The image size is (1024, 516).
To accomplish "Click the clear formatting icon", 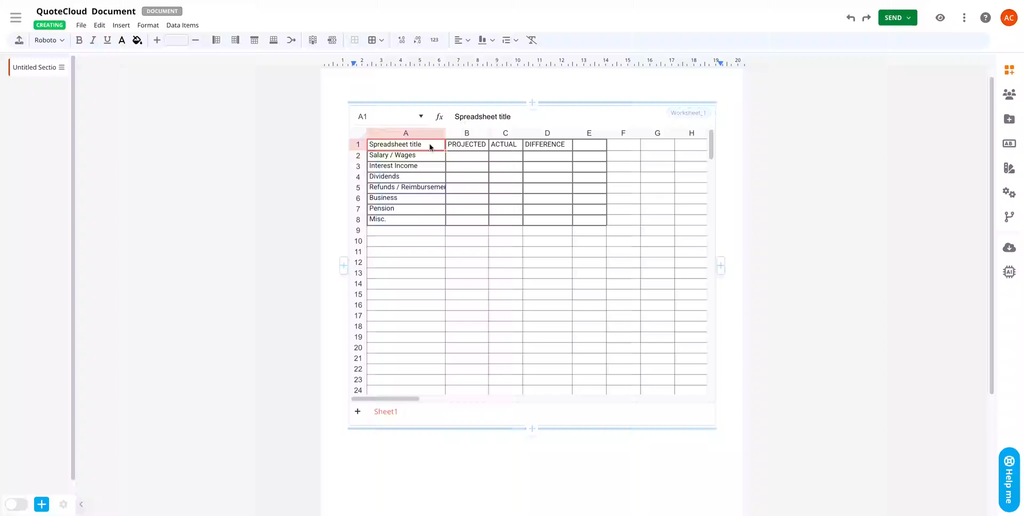I will (532, 40).
